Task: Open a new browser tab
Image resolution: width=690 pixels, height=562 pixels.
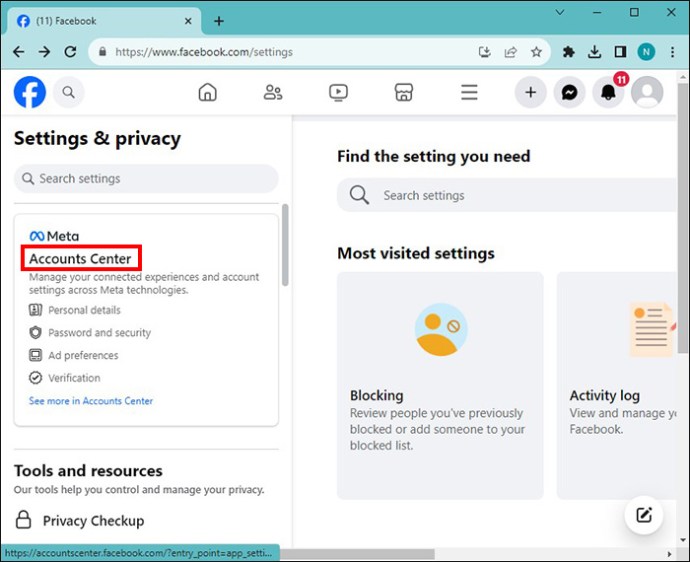Action: [x=219, y=21]
